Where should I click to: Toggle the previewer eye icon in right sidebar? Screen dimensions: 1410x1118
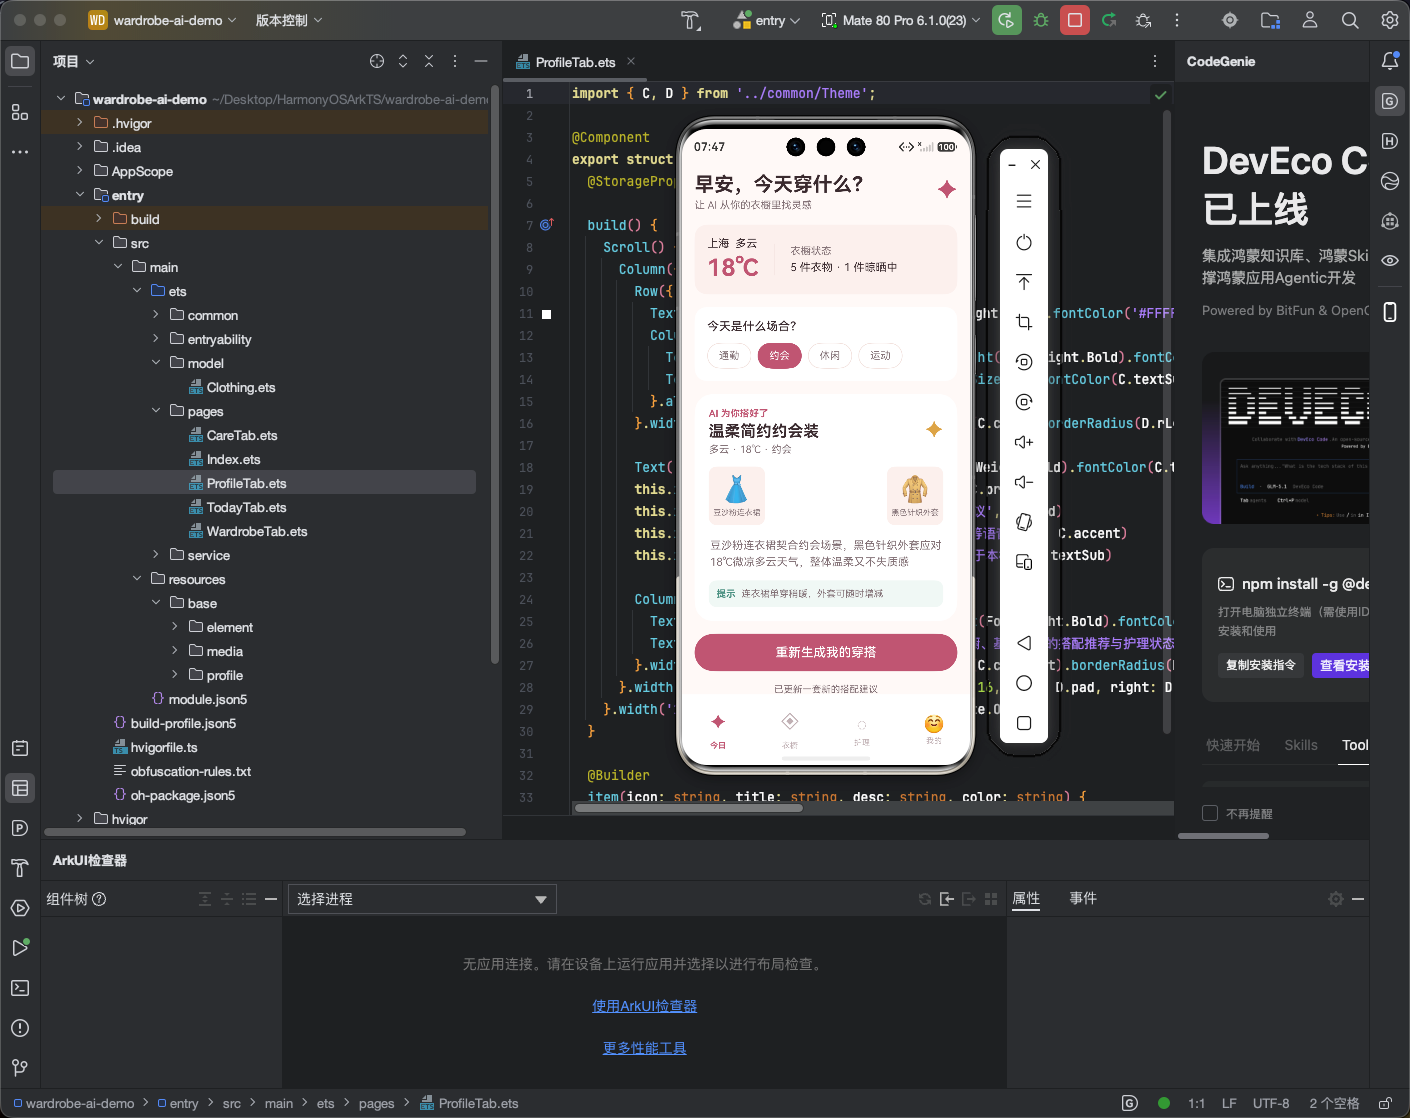click(x=1390, y=260)
